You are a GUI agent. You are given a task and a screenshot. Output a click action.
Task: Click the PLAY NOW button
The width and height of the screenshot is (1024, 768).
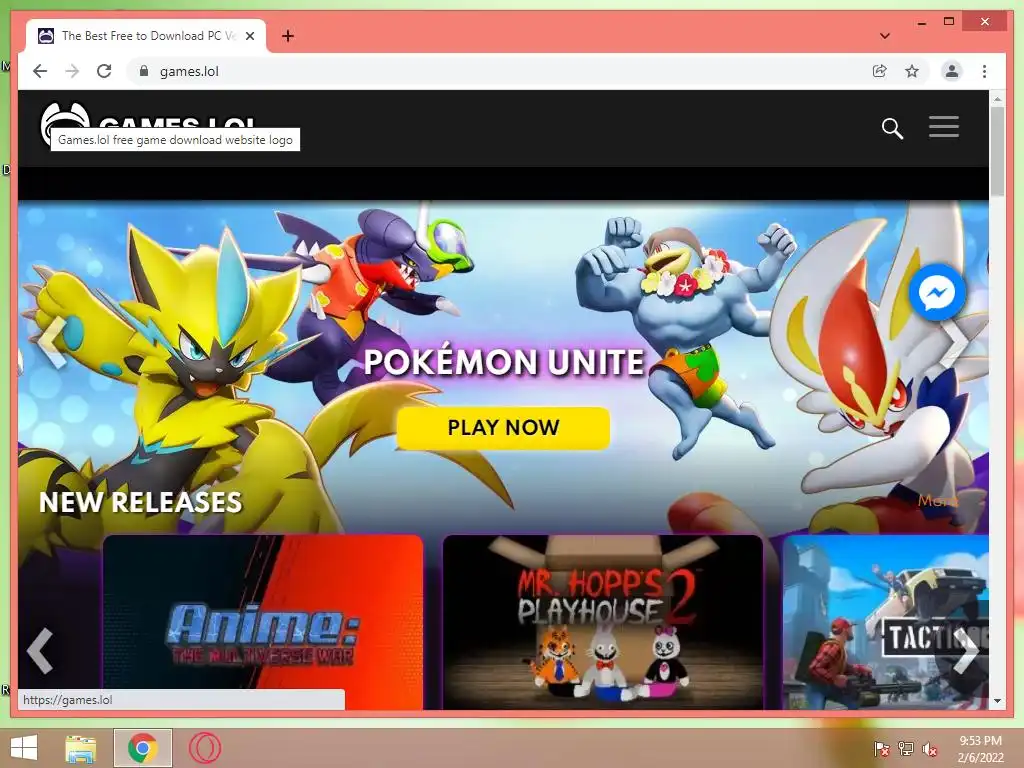point(503,428)
